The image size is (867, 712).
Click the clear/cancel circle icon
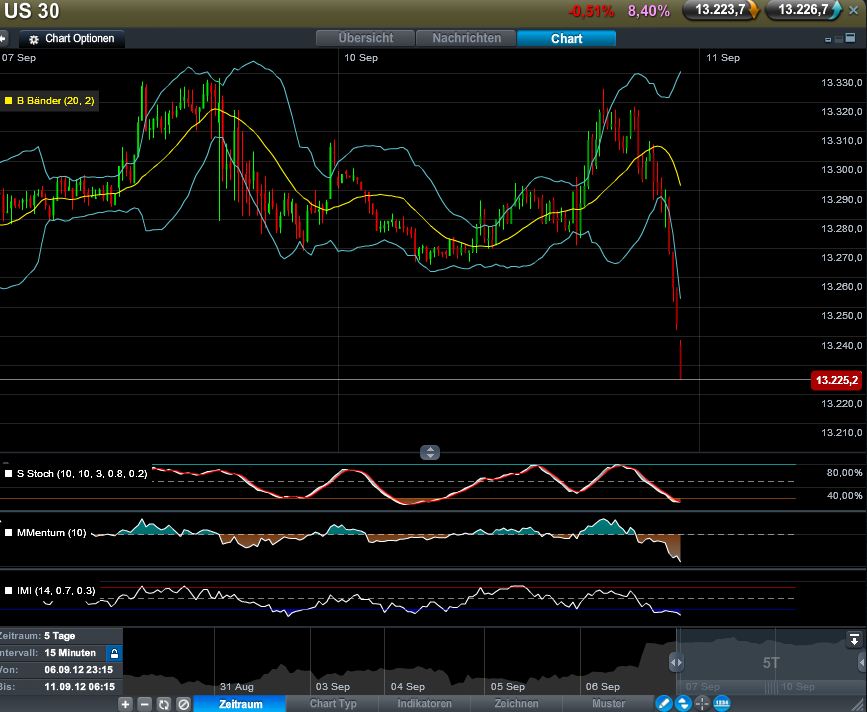pos(183,704)
